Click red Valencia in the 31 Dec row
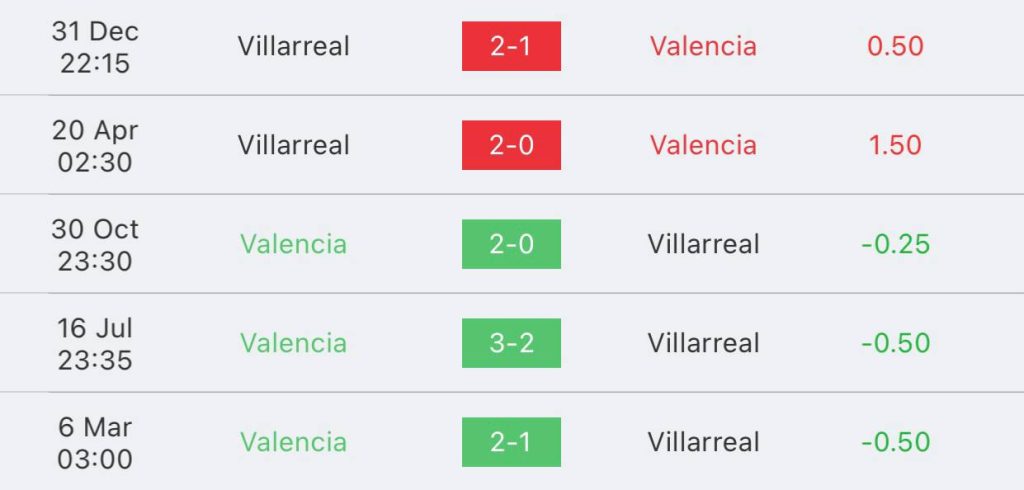This screenshot has height=490, width=1024. click(x=703, y=46)
